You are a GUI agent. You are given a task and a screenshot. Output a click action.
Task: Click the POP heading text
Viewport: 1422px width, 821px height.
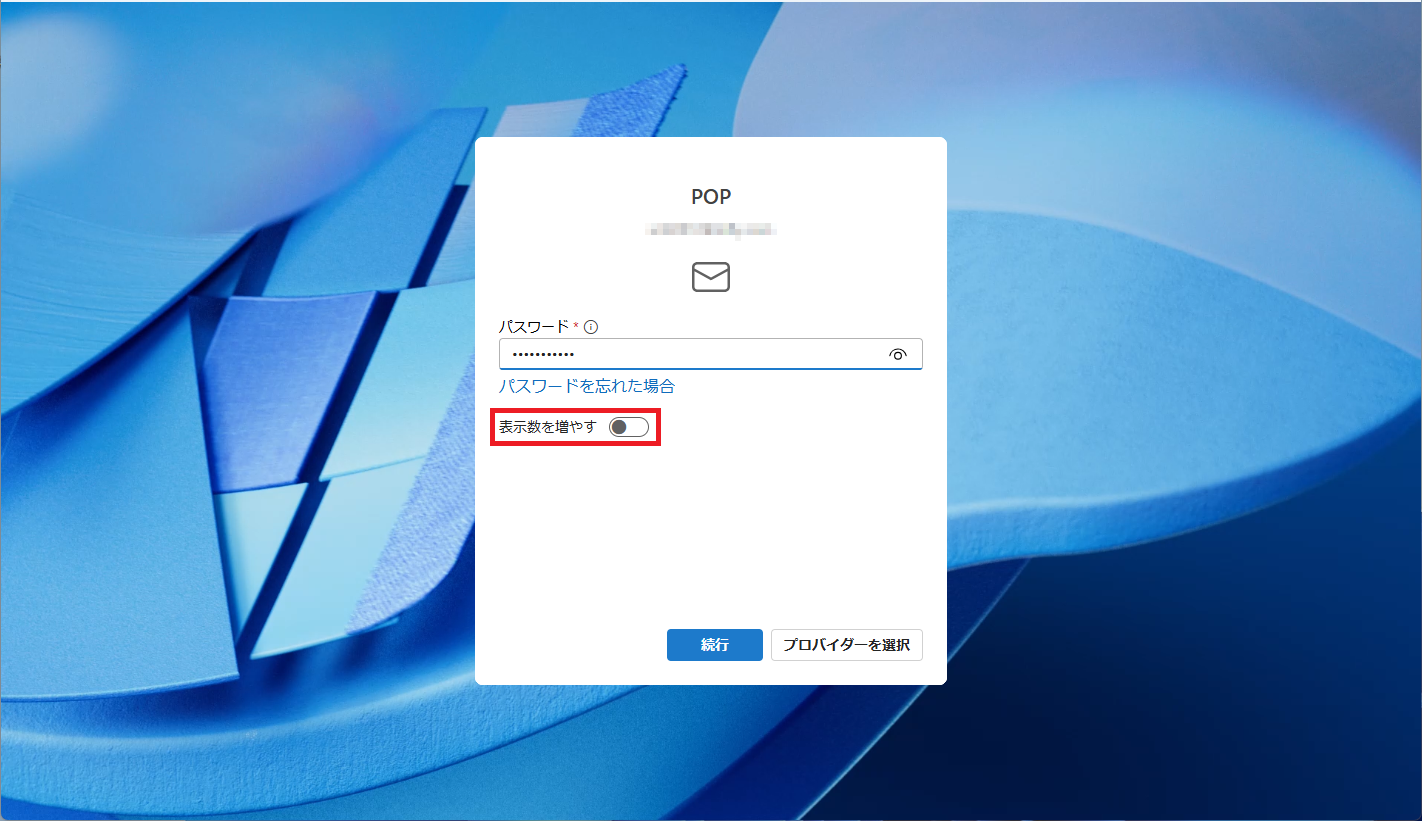[711, 197]
